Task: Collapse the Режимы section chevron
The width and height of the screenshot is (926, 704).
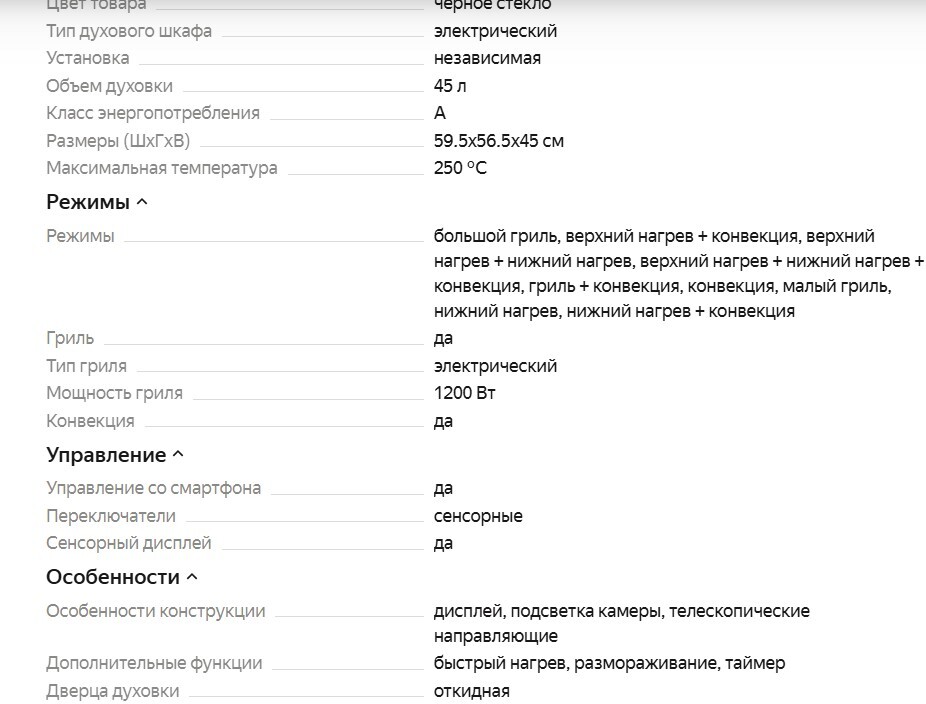Action: [142, 203]
